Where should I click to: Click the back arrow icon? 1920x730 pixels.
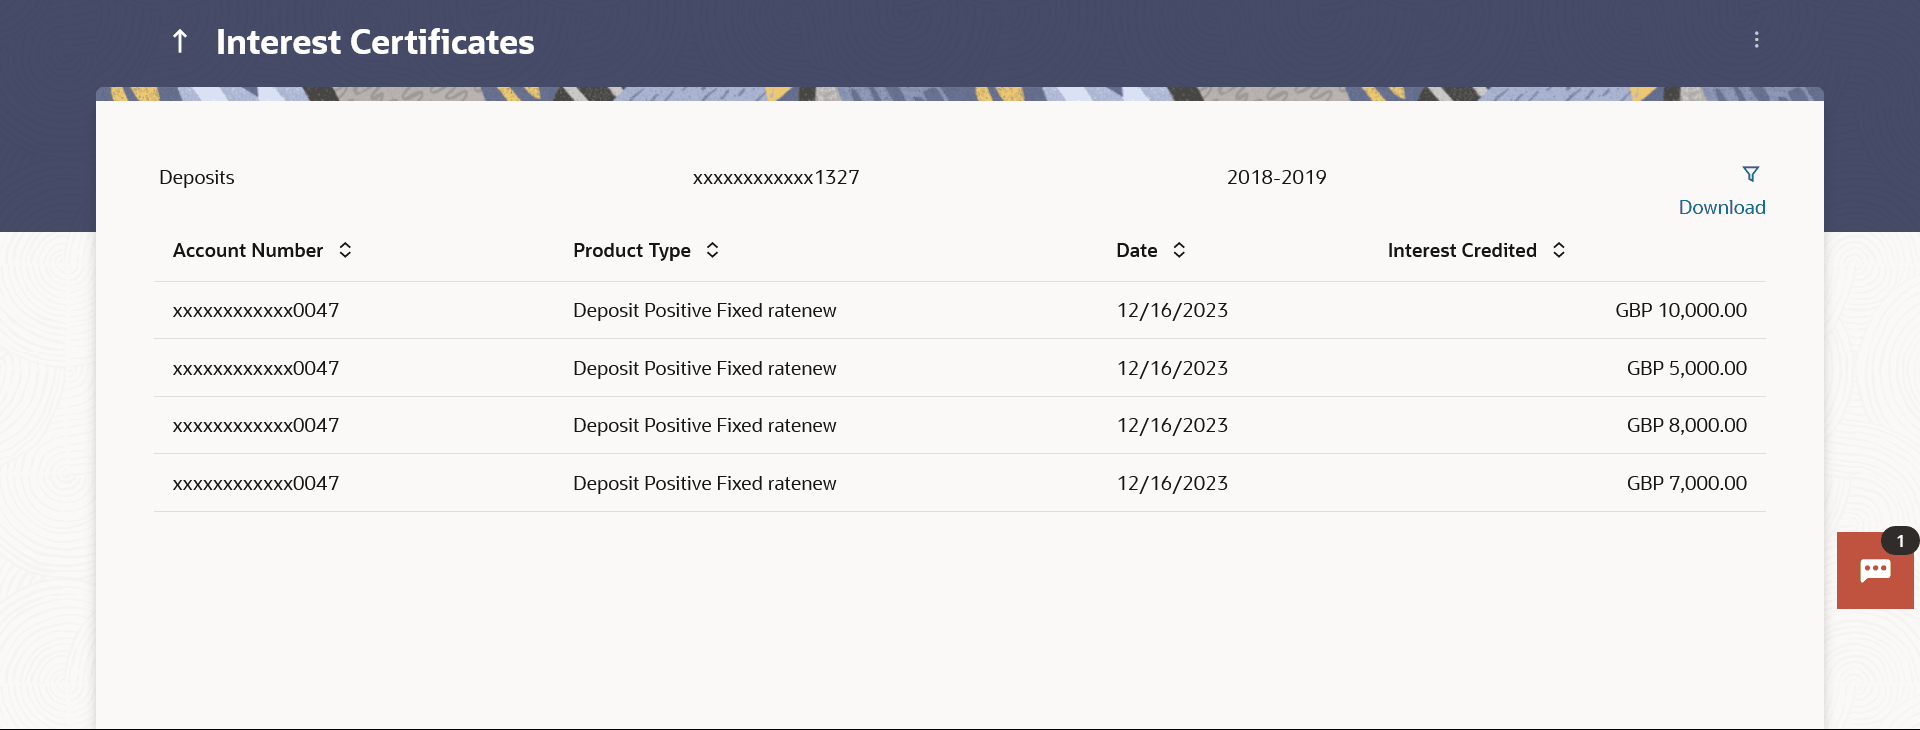[x=180, y=41]
